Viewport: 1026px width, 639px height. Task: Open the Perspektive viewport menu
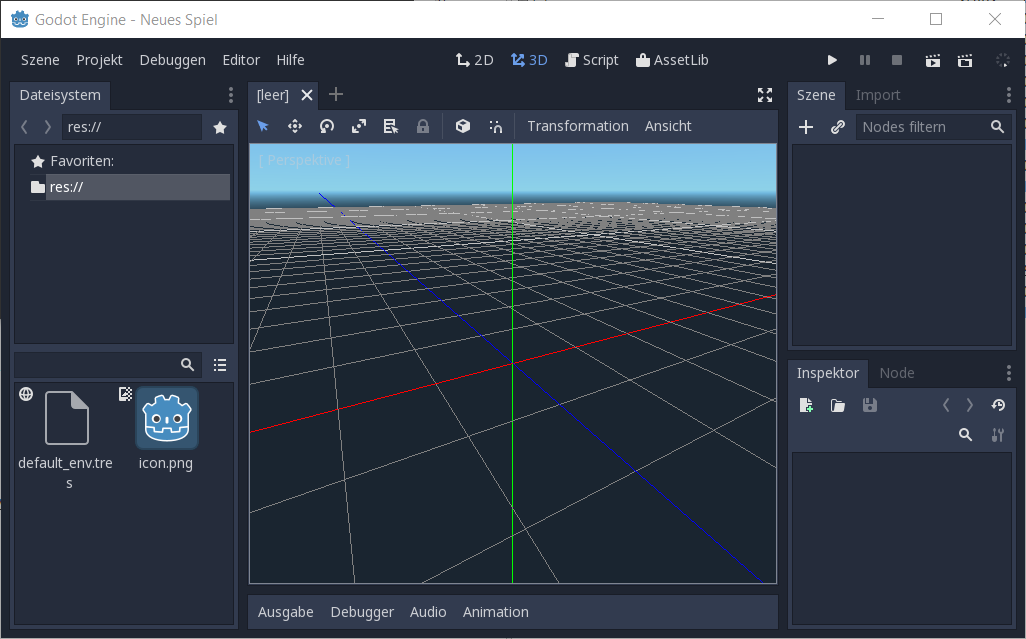coord(304,160)
